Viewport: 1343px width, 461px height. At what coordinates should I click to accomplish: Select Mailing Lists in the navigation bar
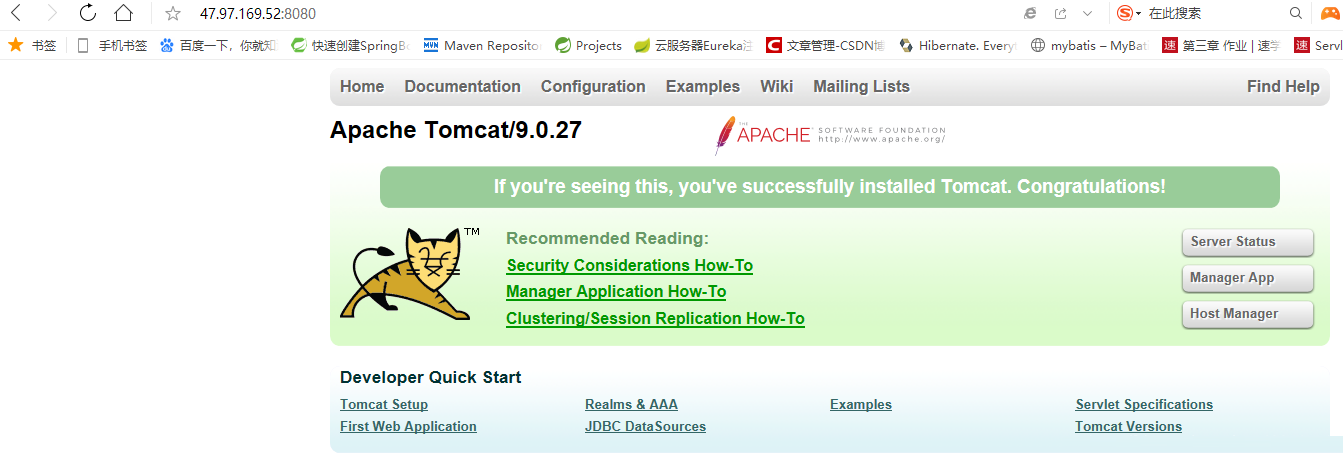[861, 86]
